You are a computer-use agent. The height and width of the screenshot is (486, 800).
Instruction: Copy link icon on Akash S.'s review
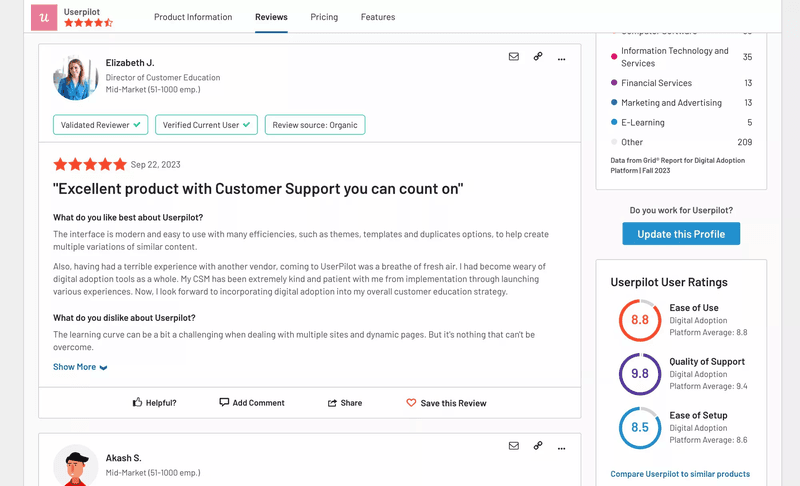point(538,446)
